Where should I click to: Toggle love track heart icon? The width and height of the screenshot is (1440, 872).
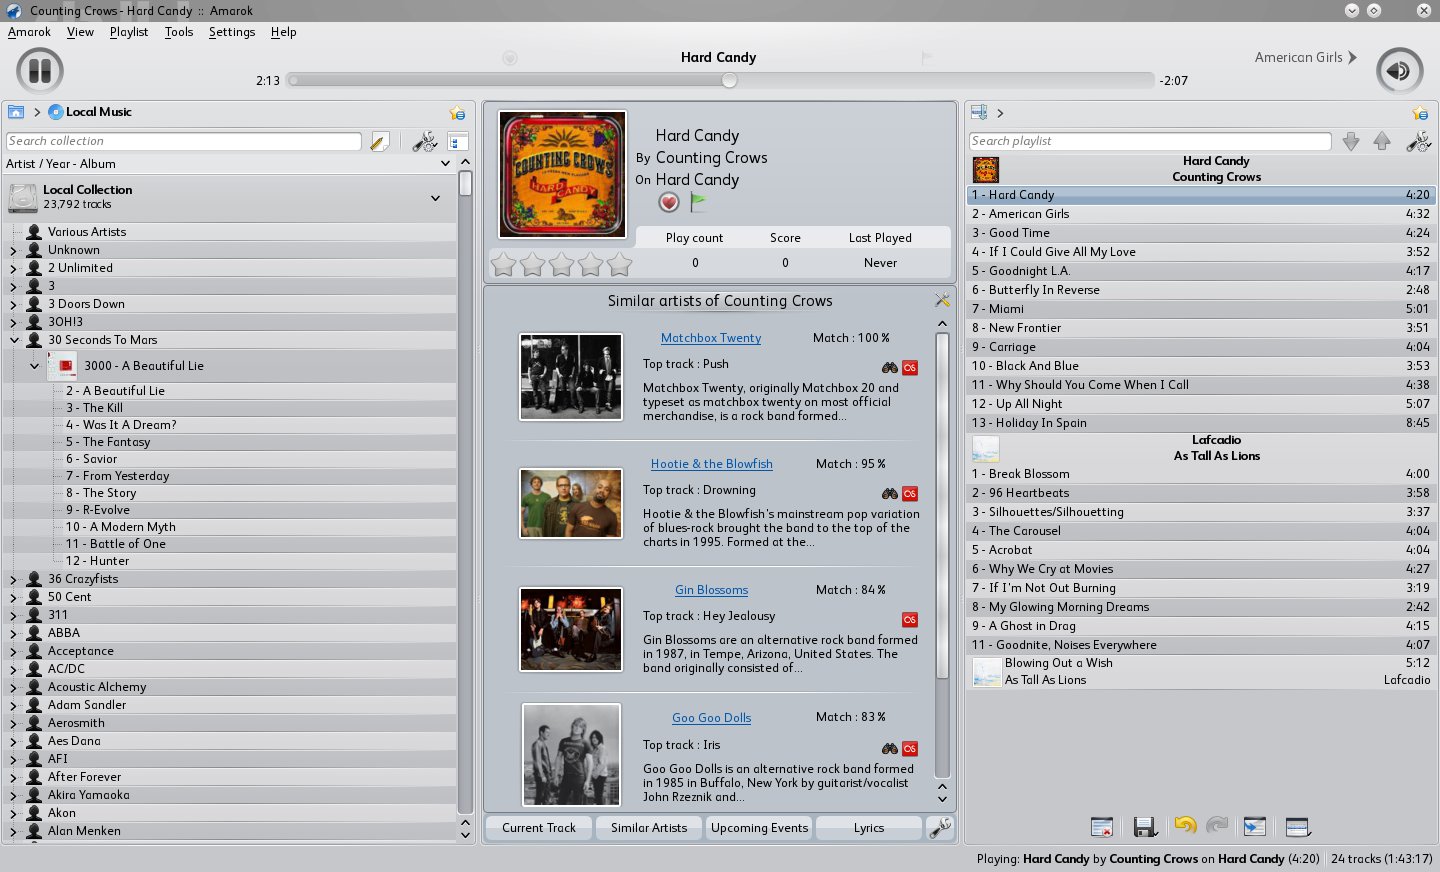(x=668, y=202)
